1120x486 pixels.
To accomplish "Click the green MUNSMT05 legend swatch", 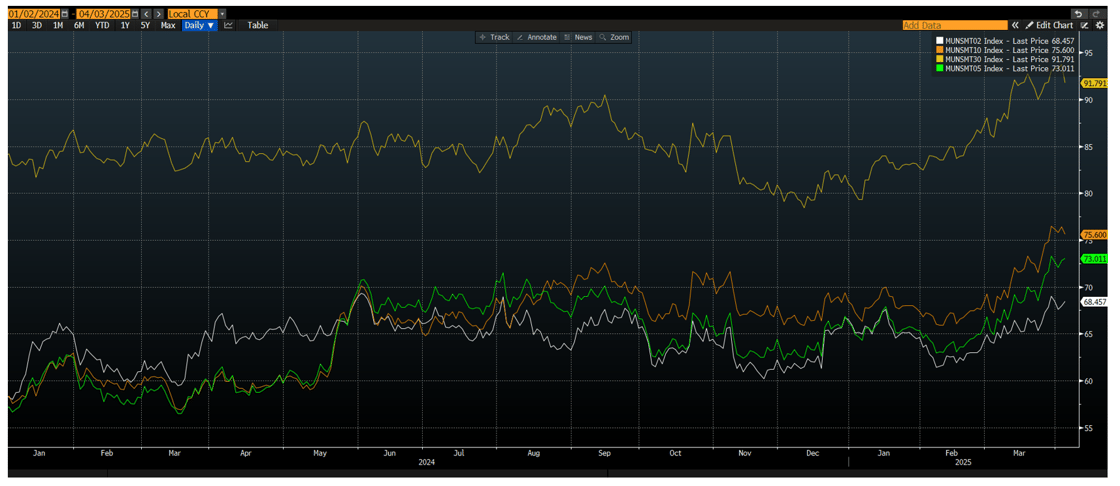I will click(x=939, y=69).
